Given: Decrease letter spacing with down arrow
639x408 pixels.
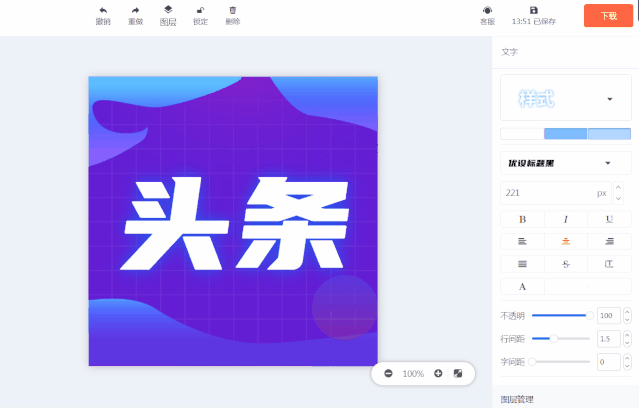Looking at the screenshot, I should pos(627,366).
